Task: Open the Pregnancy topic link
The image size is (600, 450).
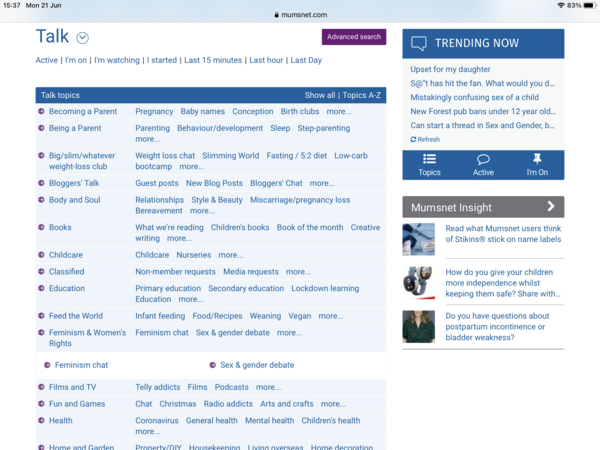Action: tap(154, 111)
